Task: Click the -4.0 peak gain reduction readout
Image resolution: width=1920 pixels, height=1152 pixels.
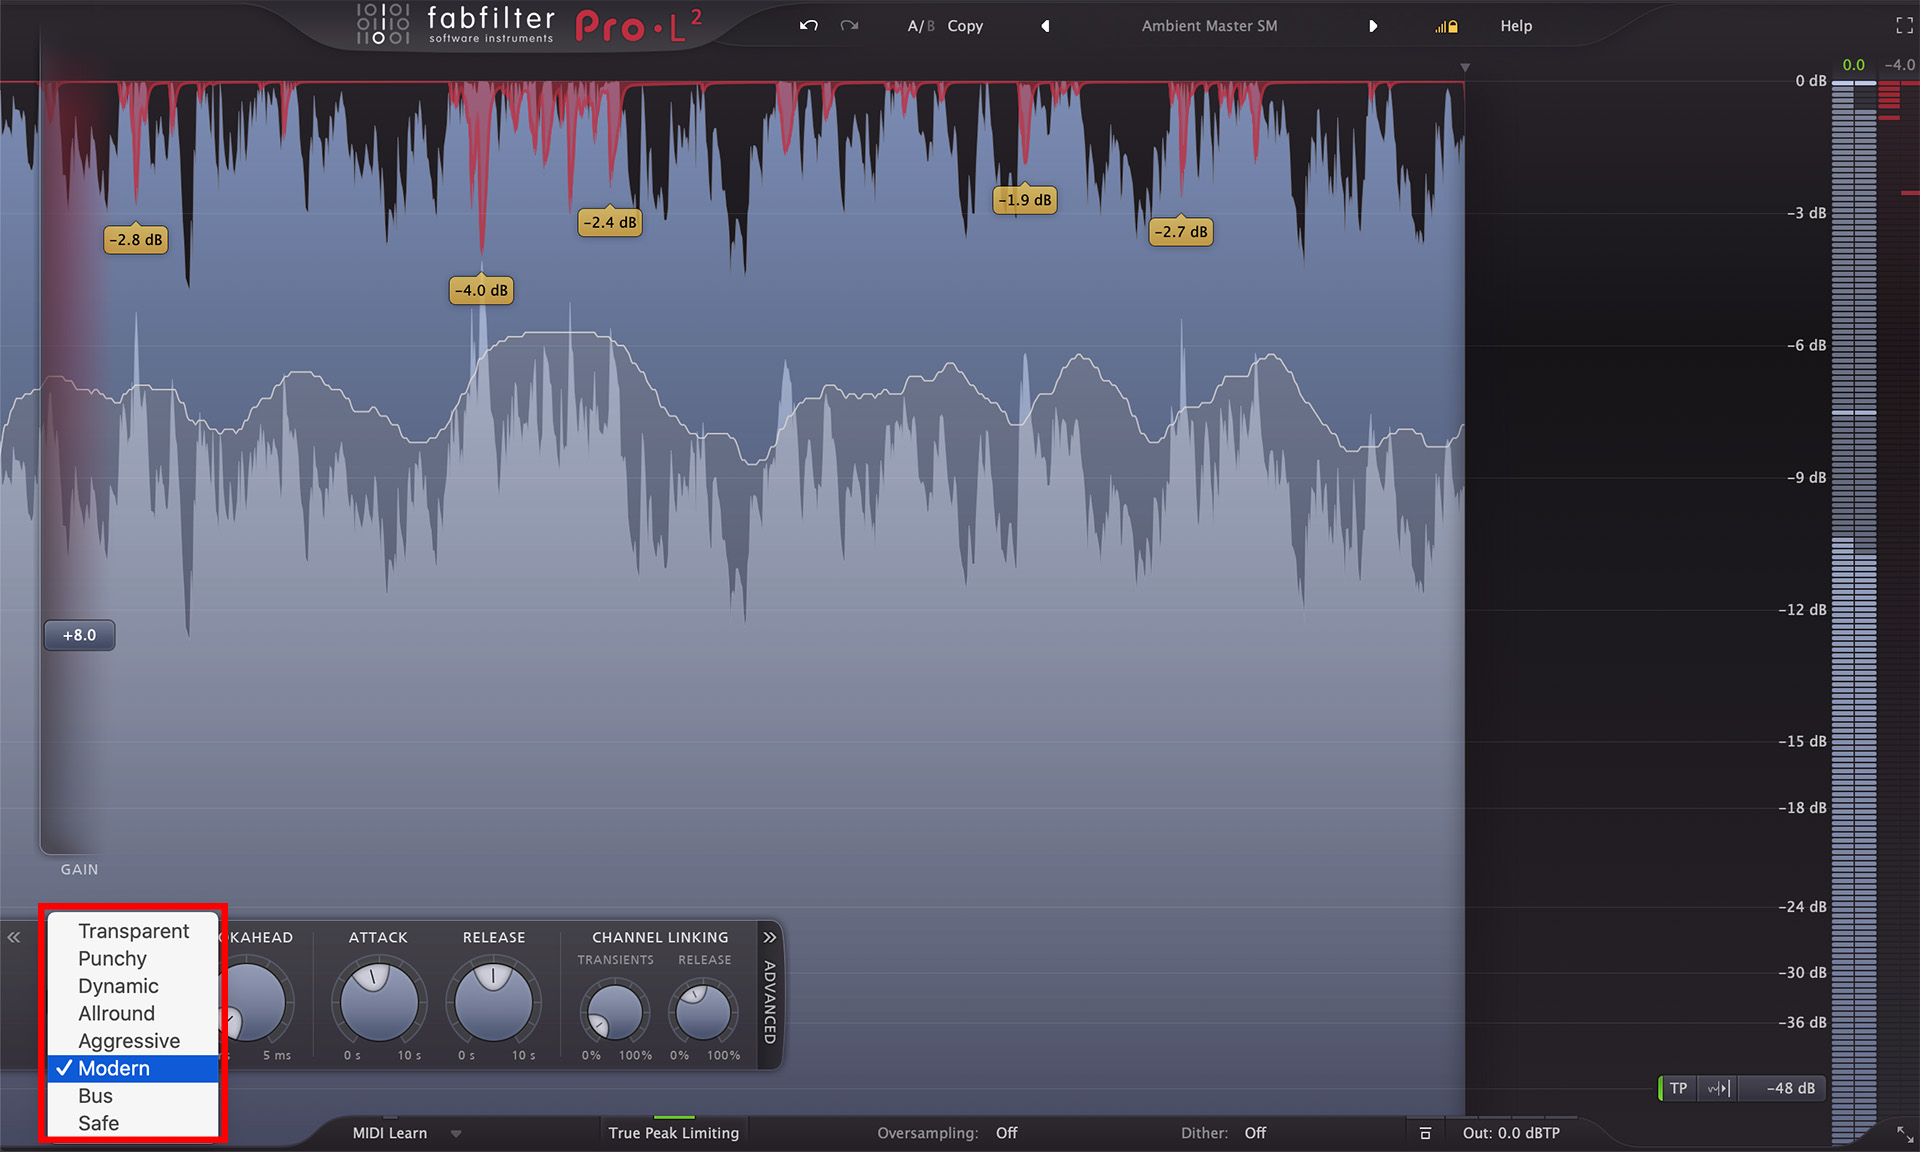Action: coord(1899,65)
